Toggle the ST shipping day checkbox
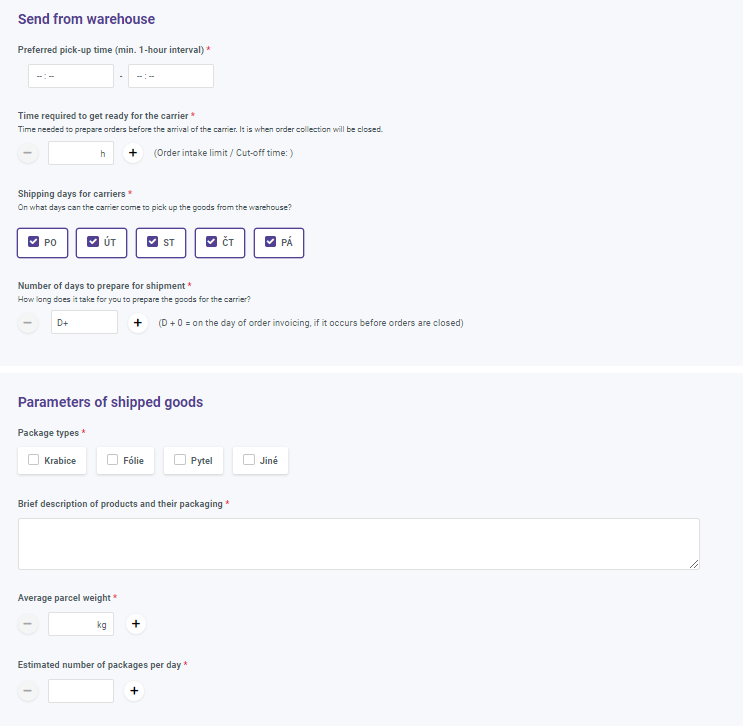Image resolution: width=743 pixels, height=726 pixels. 161,243
